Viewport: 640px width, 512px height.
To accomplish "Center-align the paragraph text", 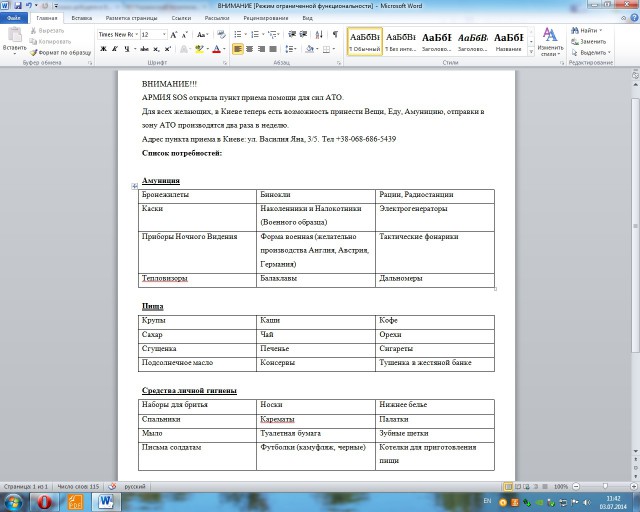I will (x=250, y=48).
